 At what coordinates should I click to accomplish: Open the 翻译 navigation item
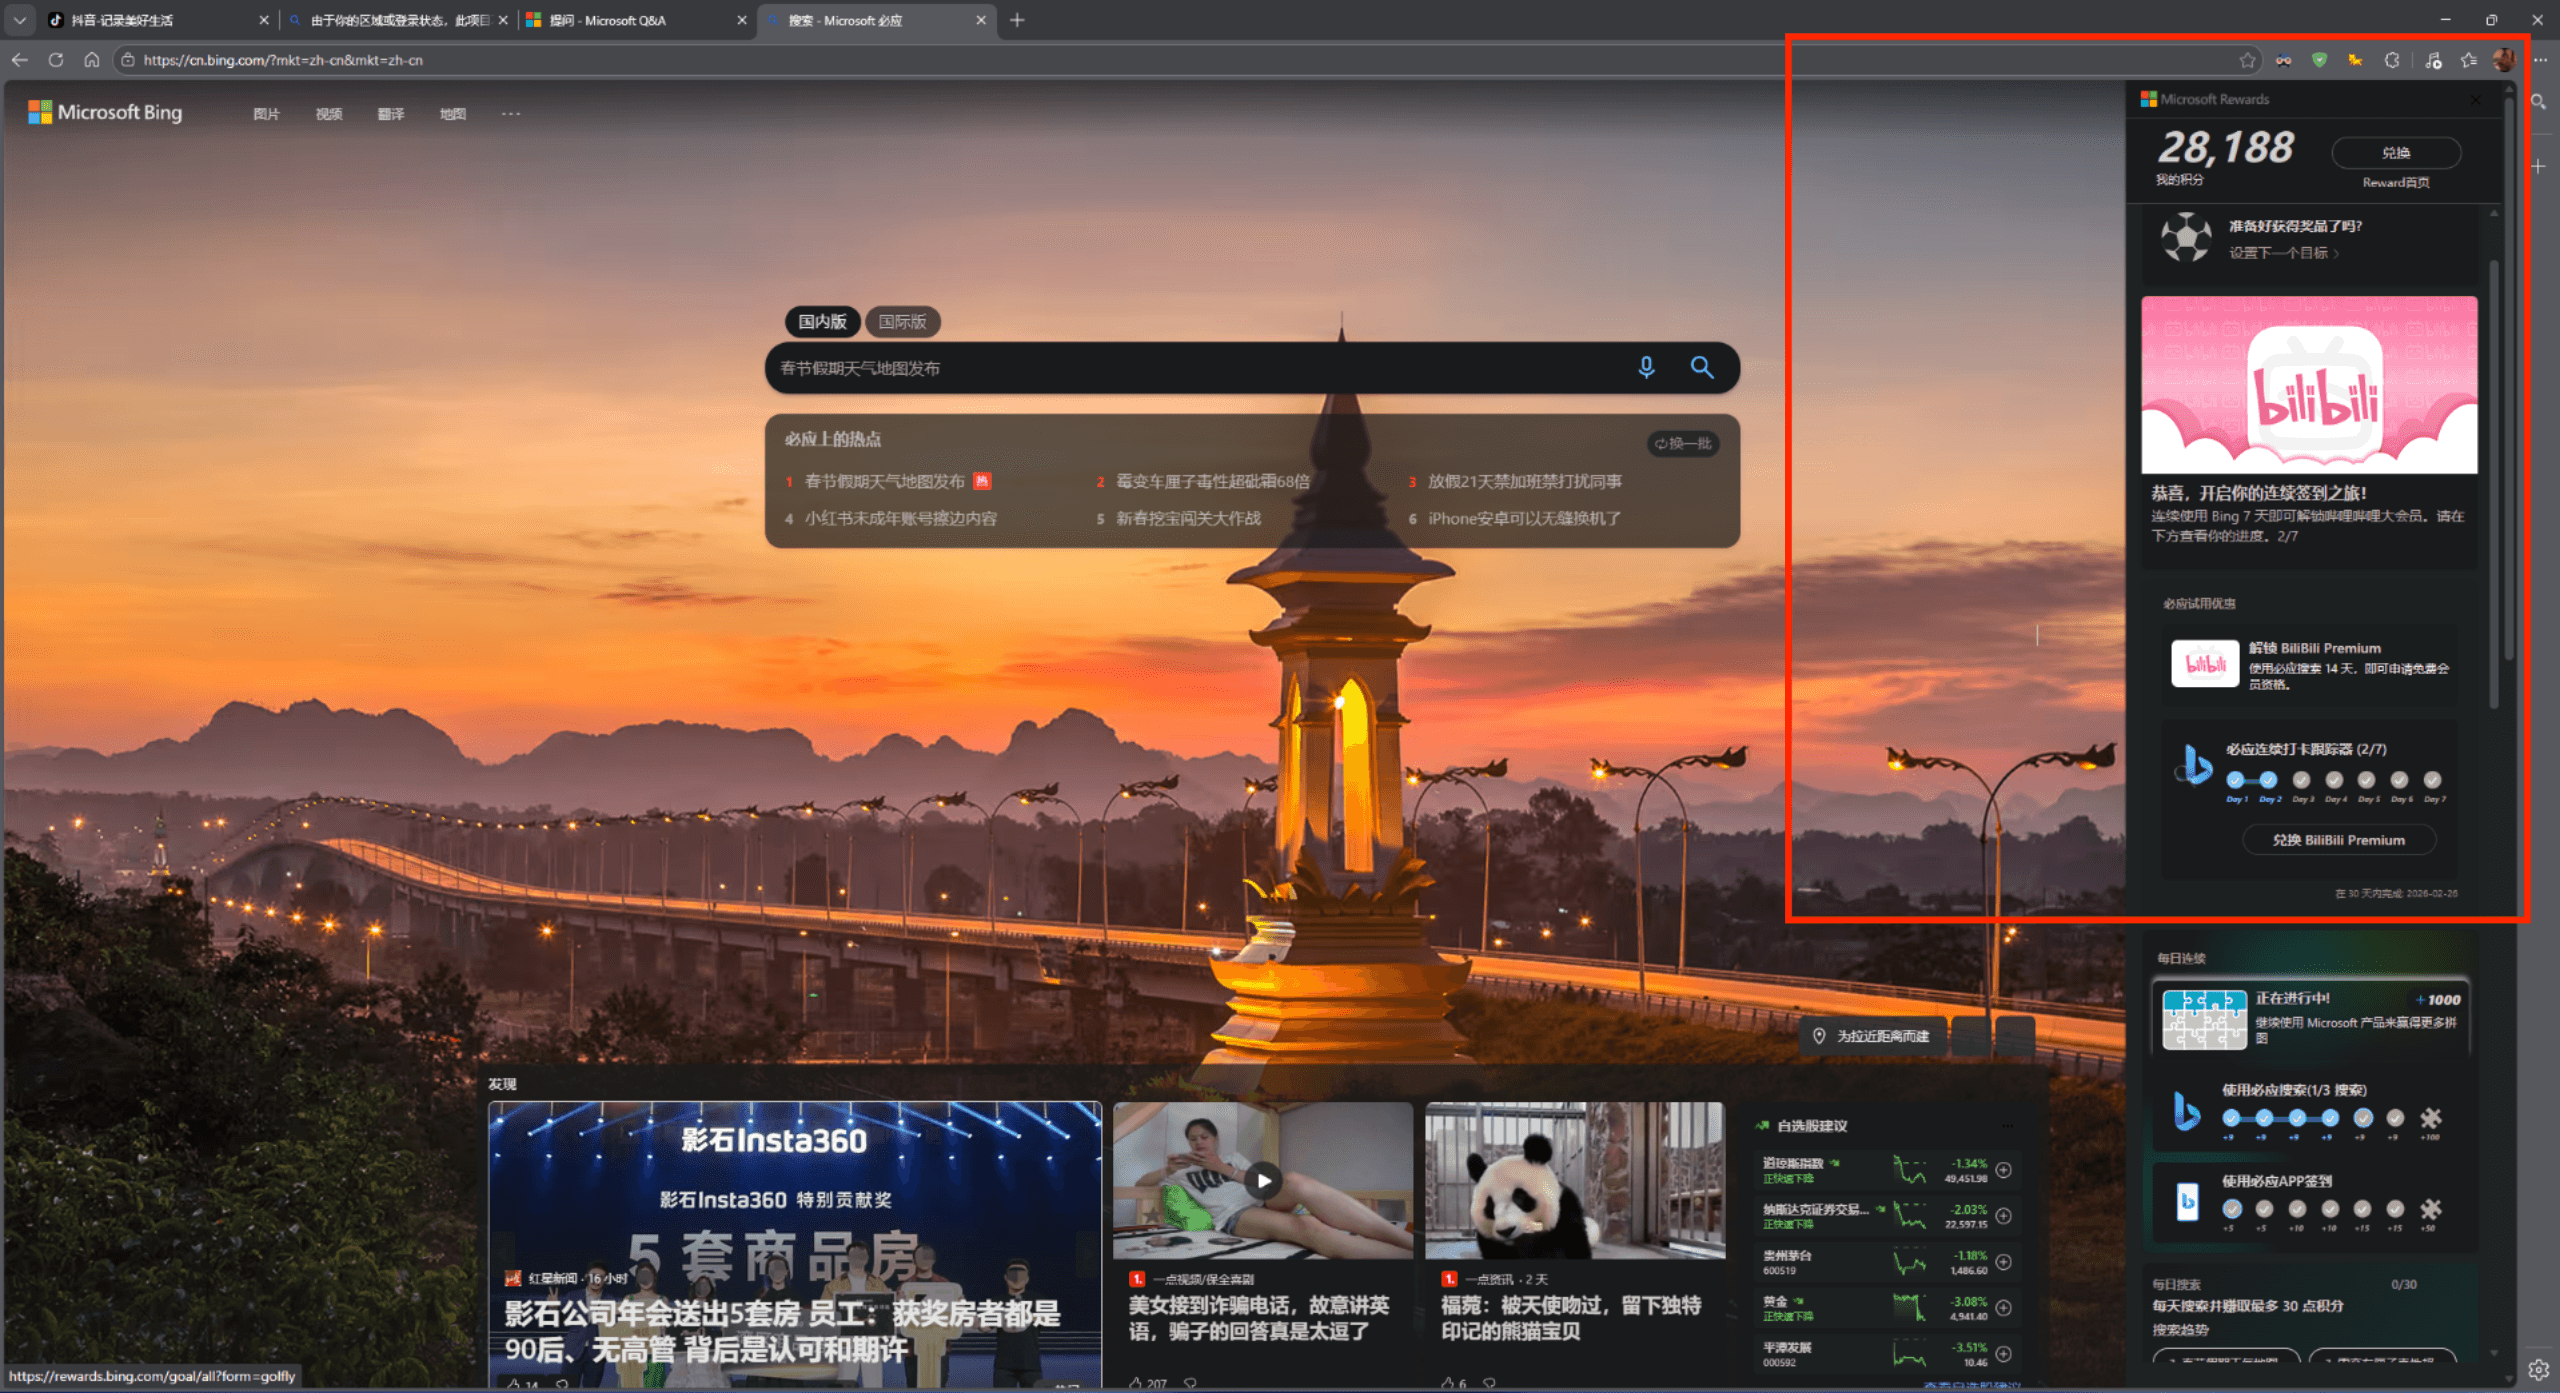point(391,114)
